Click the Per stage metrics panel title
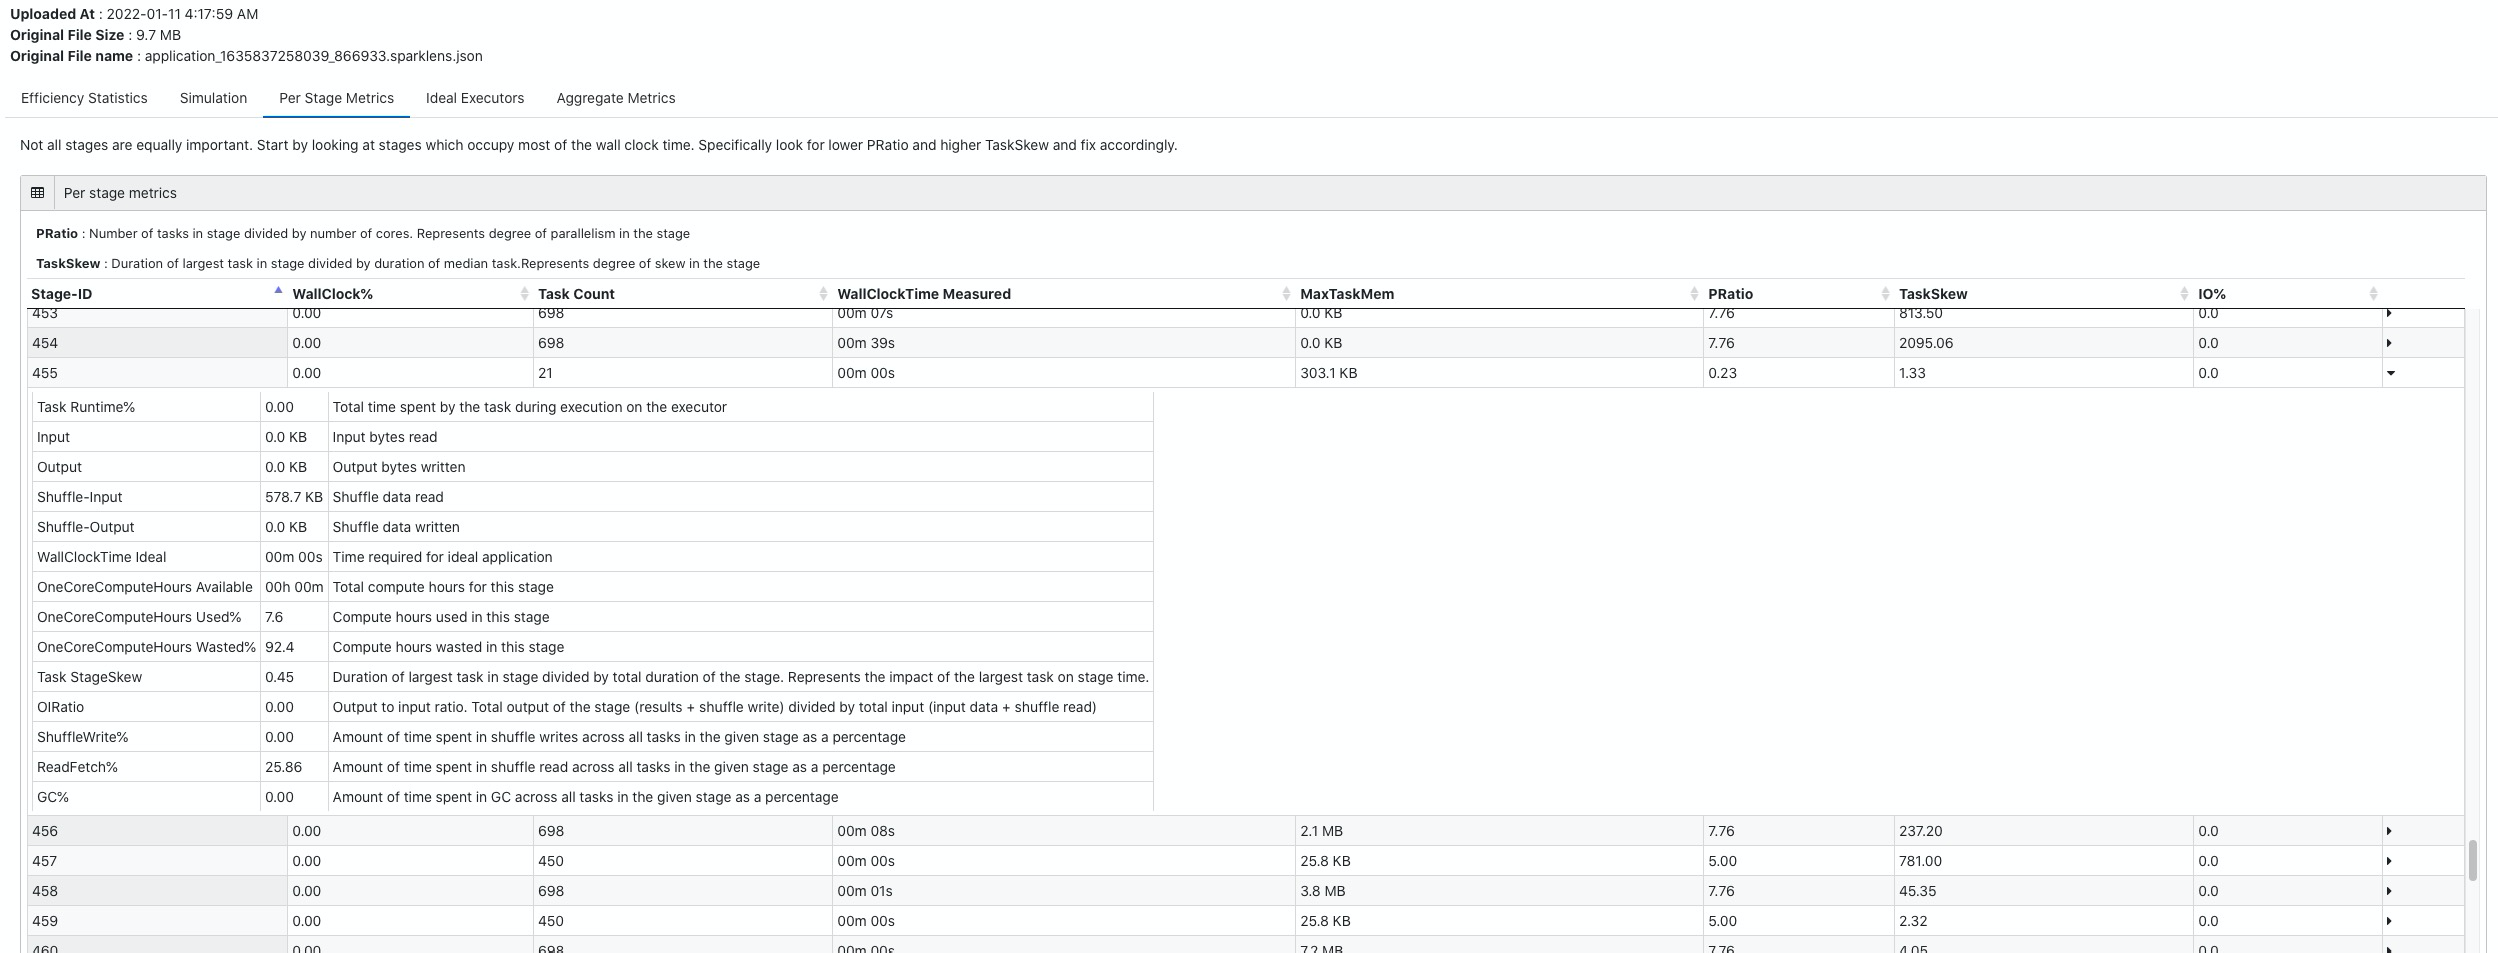The height and width of the screenshot is (953, 2498). click(x=120, y=193)
